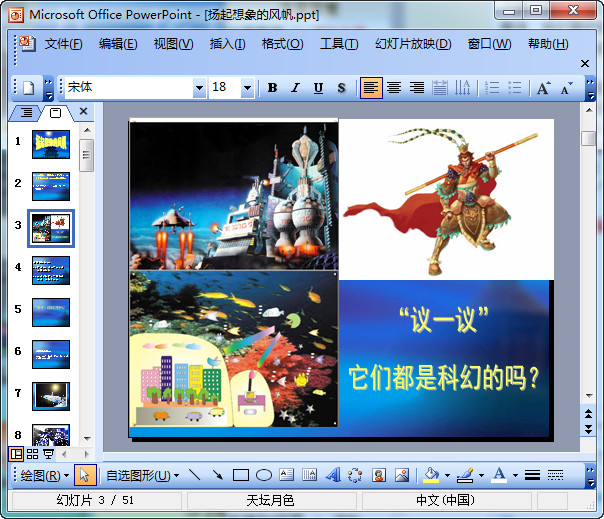Click Distributed alignment icon
604x519 pixels.
click(x=440, y=88)
